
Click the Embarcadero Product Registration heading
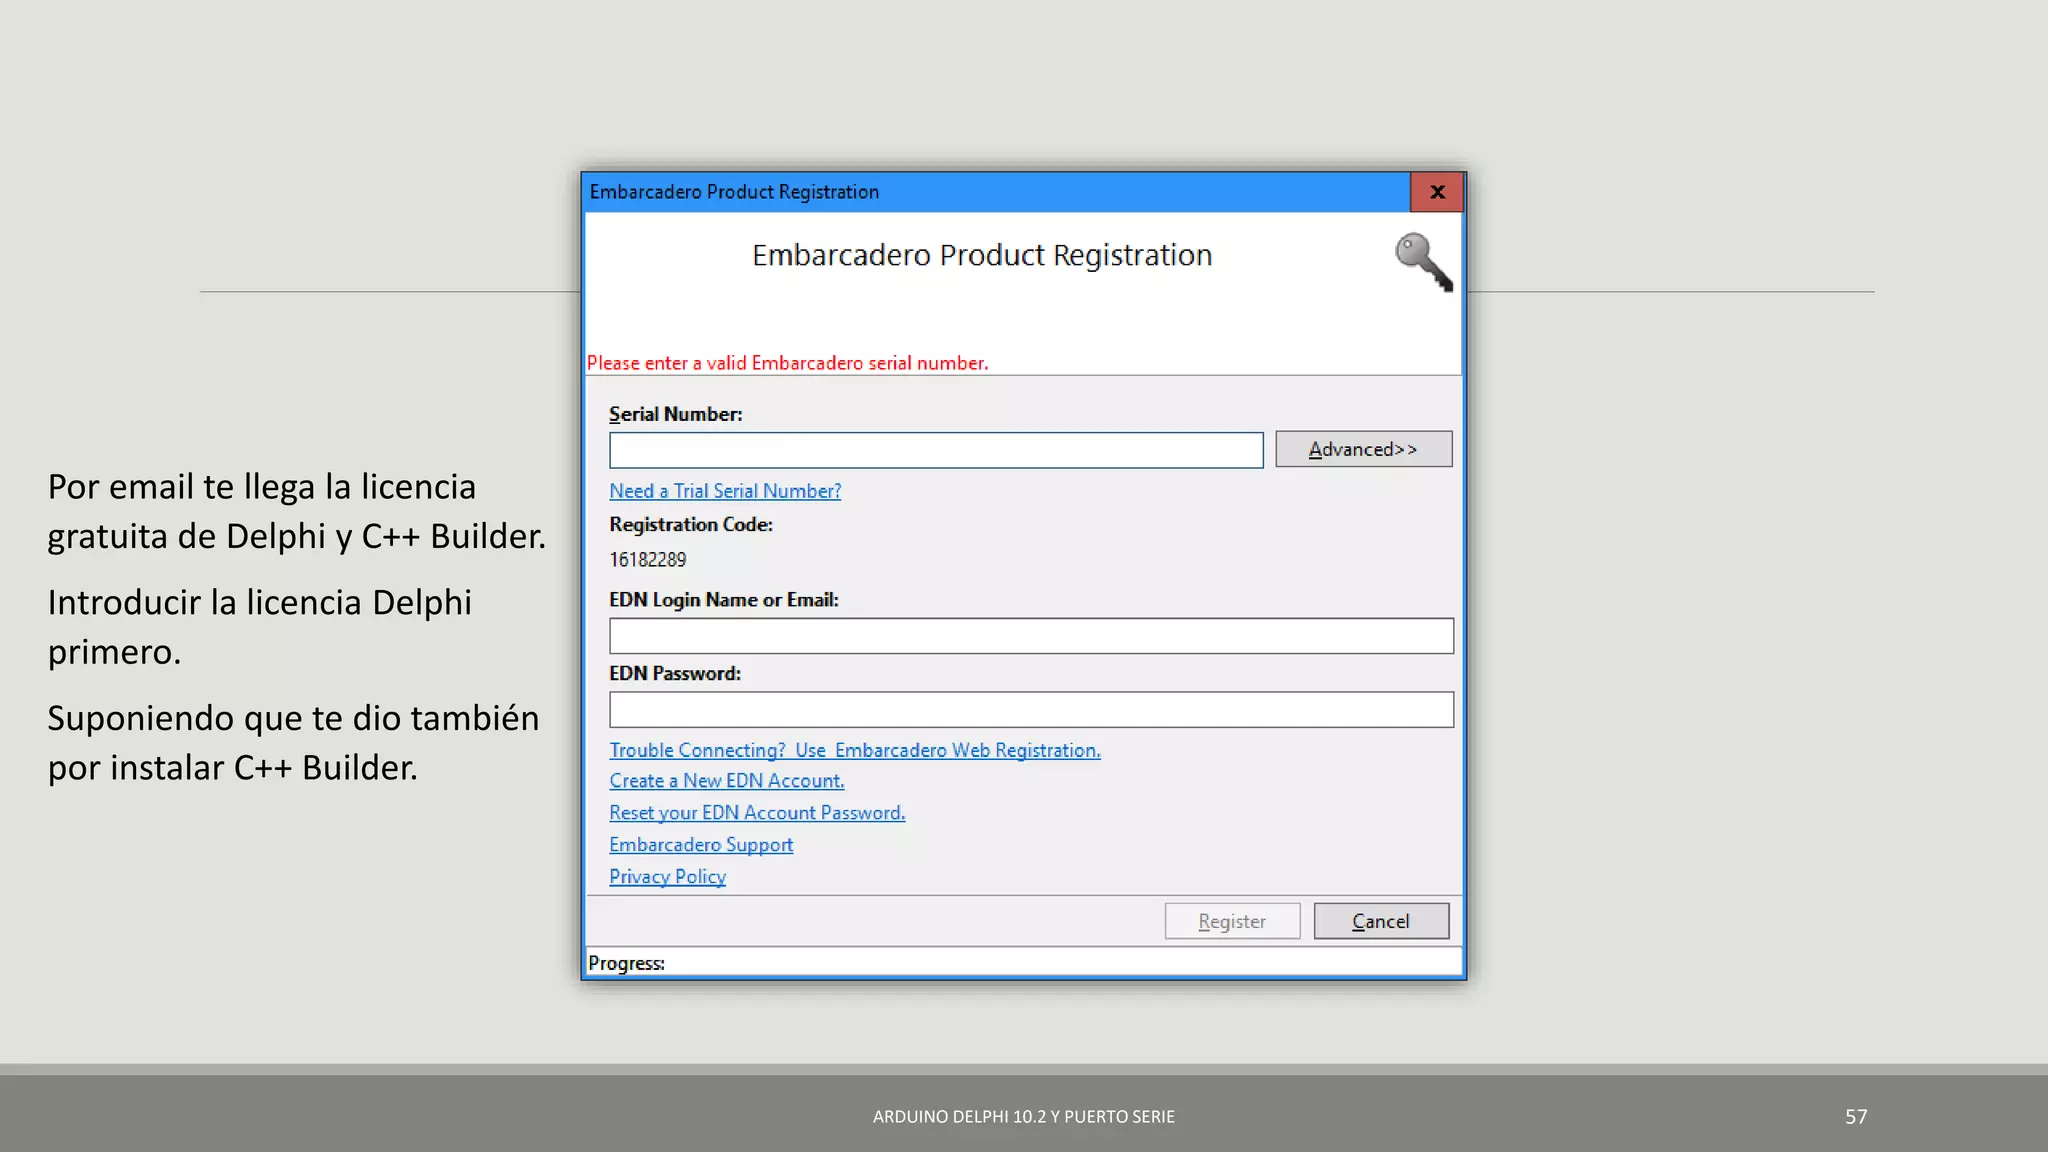(x=982, y=256)
